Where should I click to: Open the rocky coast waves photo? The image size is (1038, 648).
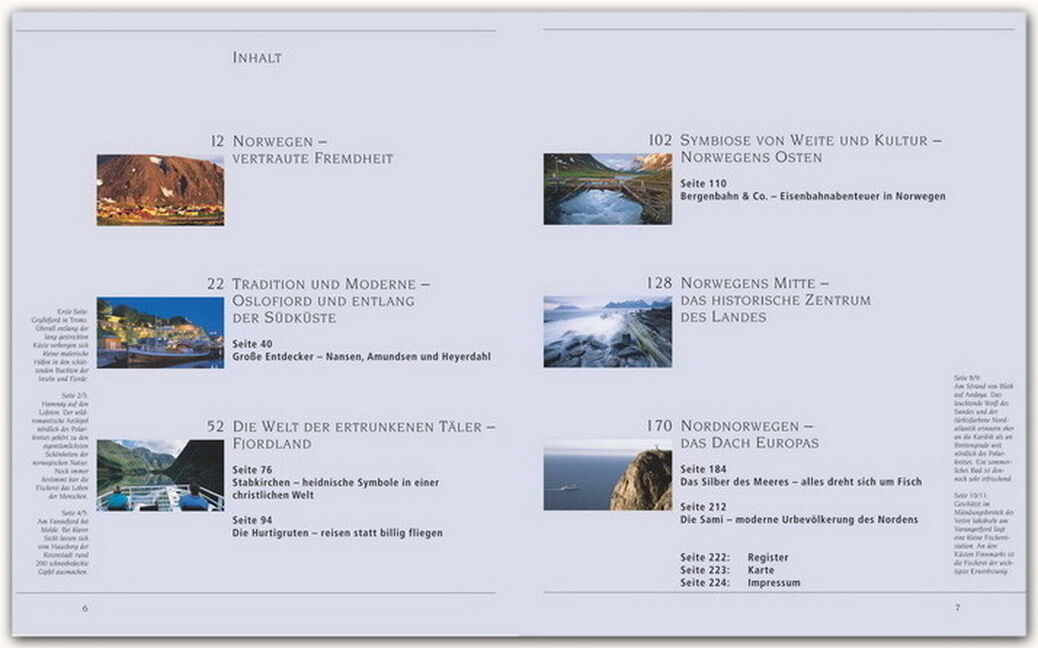(607, 331)
